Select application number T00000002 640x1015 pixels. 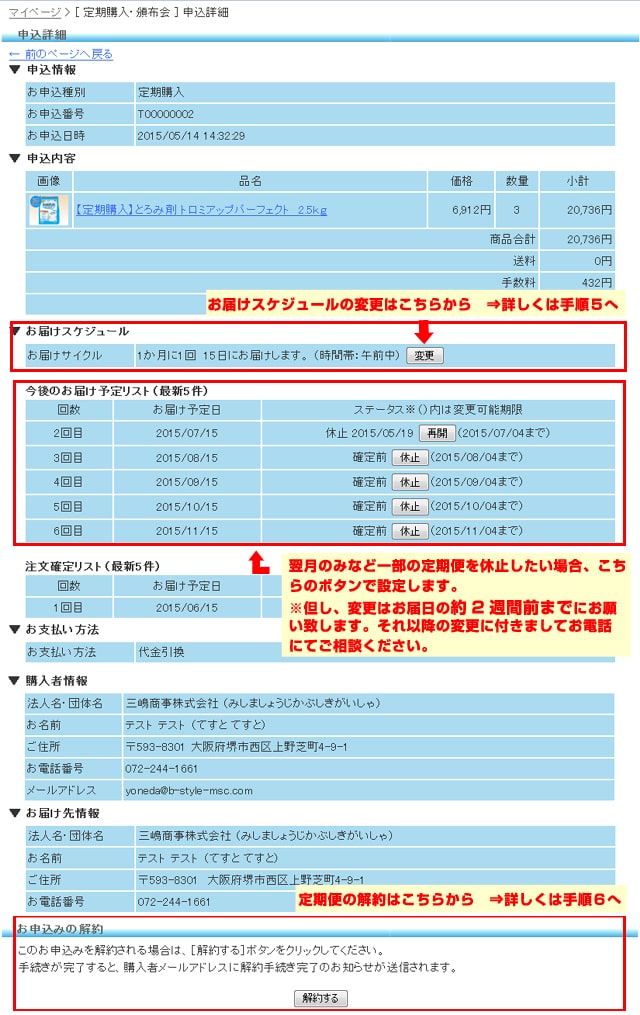(x=166, y=114)
